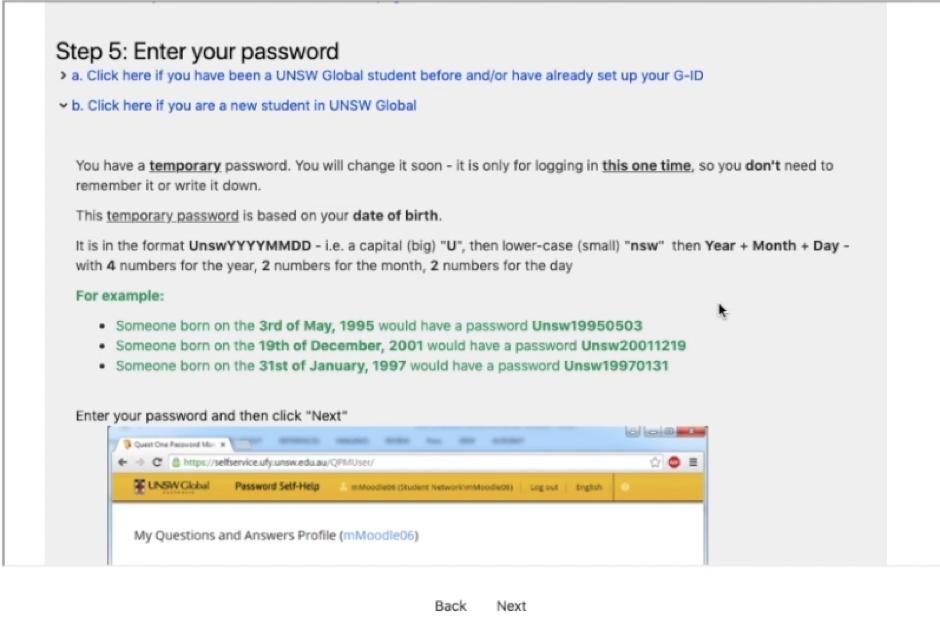The image size is (940, 624).
Task: Open the English language menu
Action: click(588, 487)
